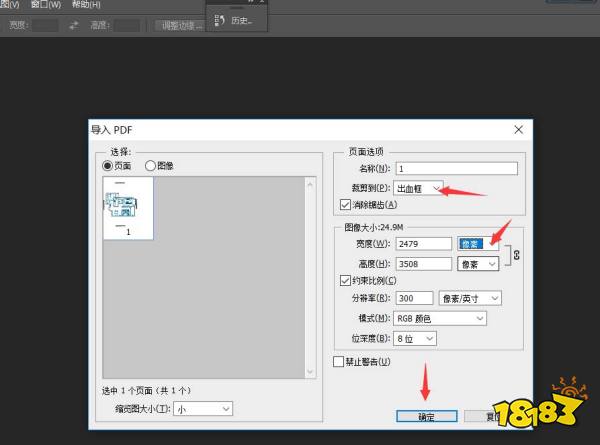This screenshot has width=600, height=445.
Task: Select the 图像 radio button
Action: (x=151, y=166)
